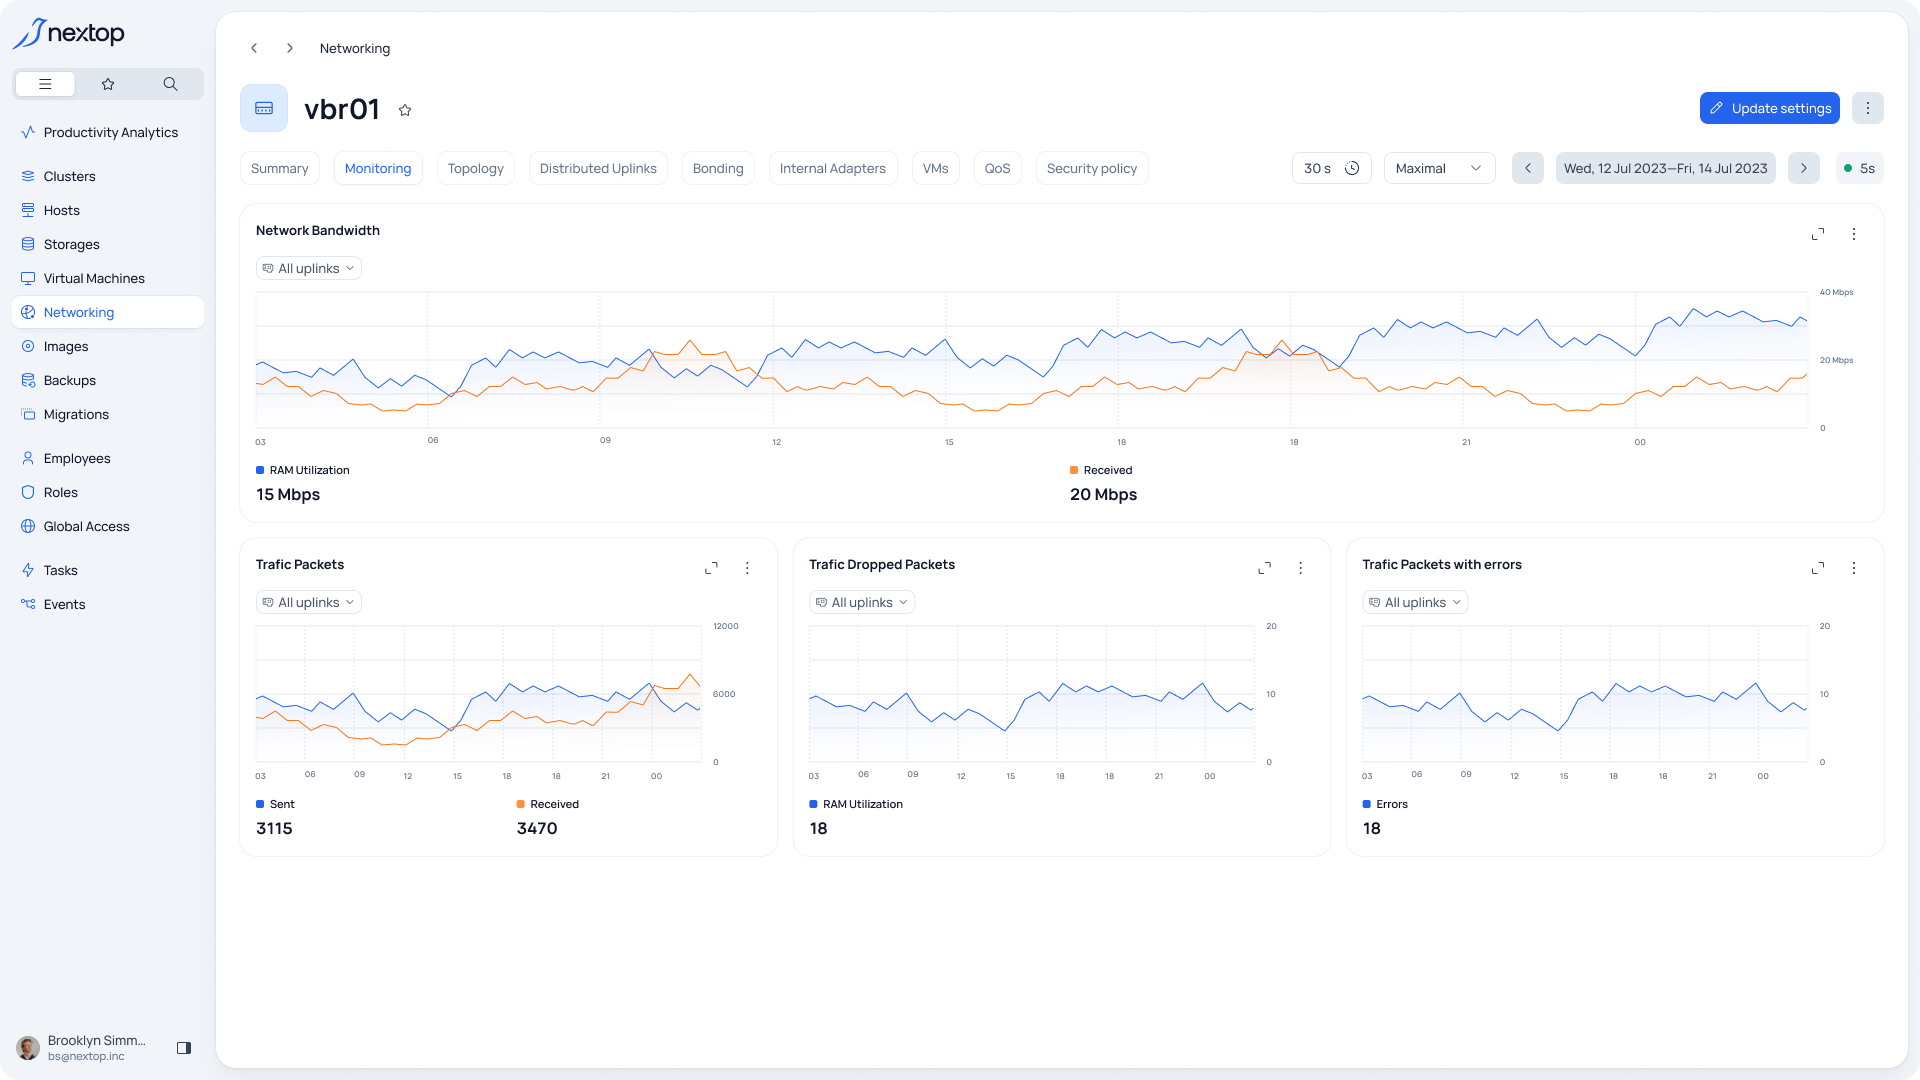Switch to the Monitoring tab
Viewport: 1920px width, 1080px height.
[378, 168]
